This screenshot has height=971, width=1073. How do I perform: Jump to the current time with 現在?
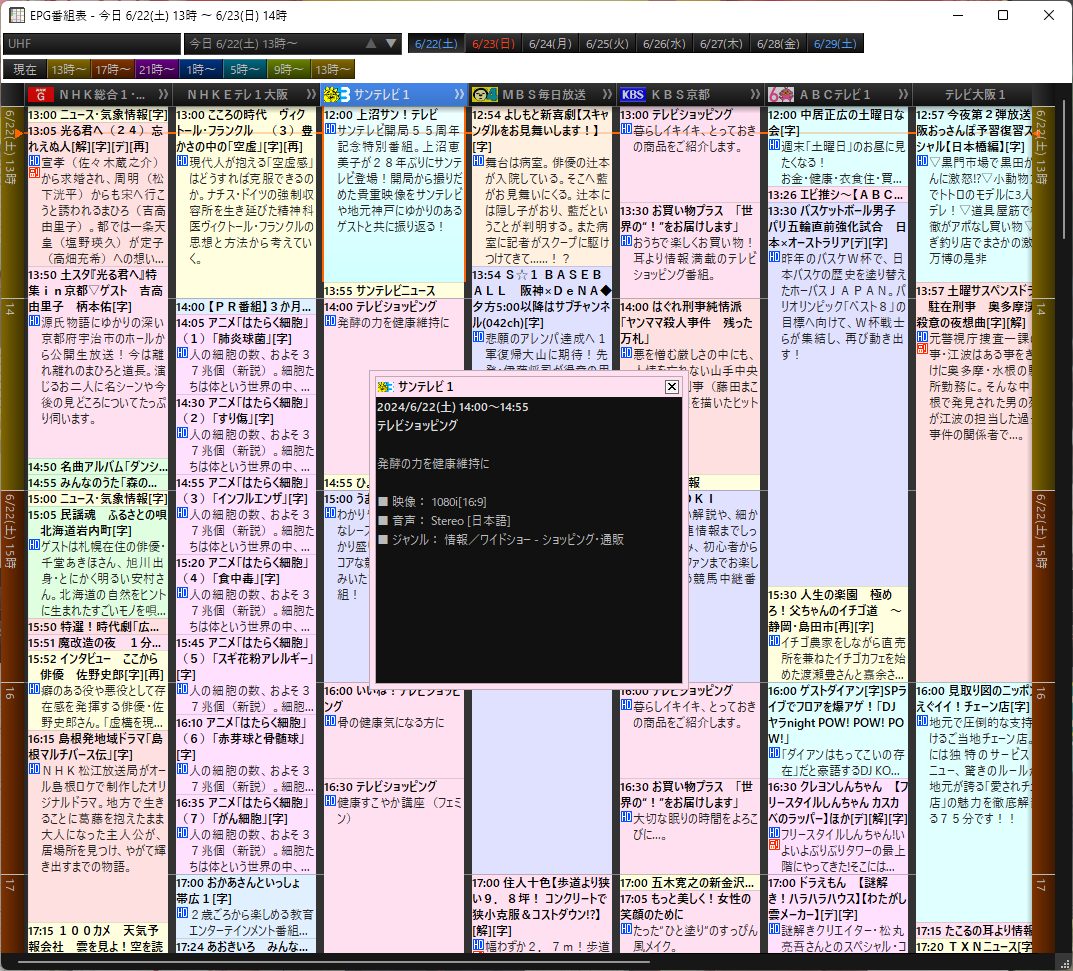pos(25,69)
